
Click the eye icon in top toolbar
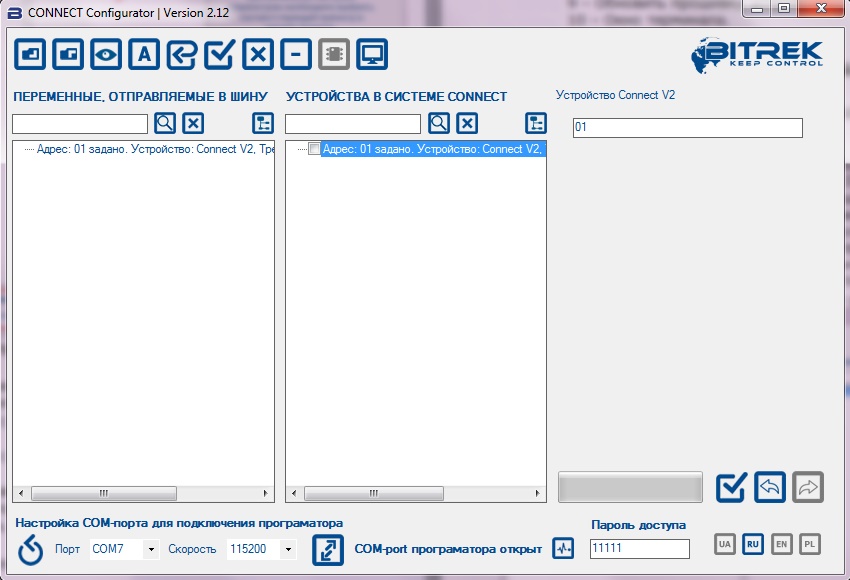(x=105, y=55)
